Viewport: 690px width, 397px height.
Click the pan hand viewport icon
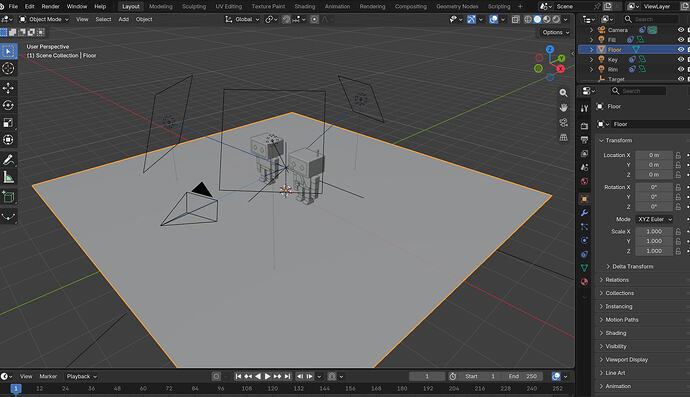tap(563, 108)
